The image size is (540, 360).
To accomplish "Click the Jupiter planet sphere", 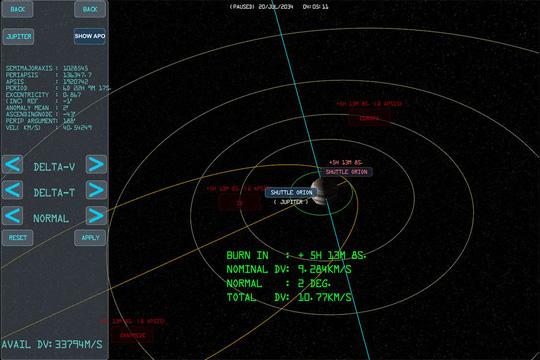I will (x=323, y=192).
